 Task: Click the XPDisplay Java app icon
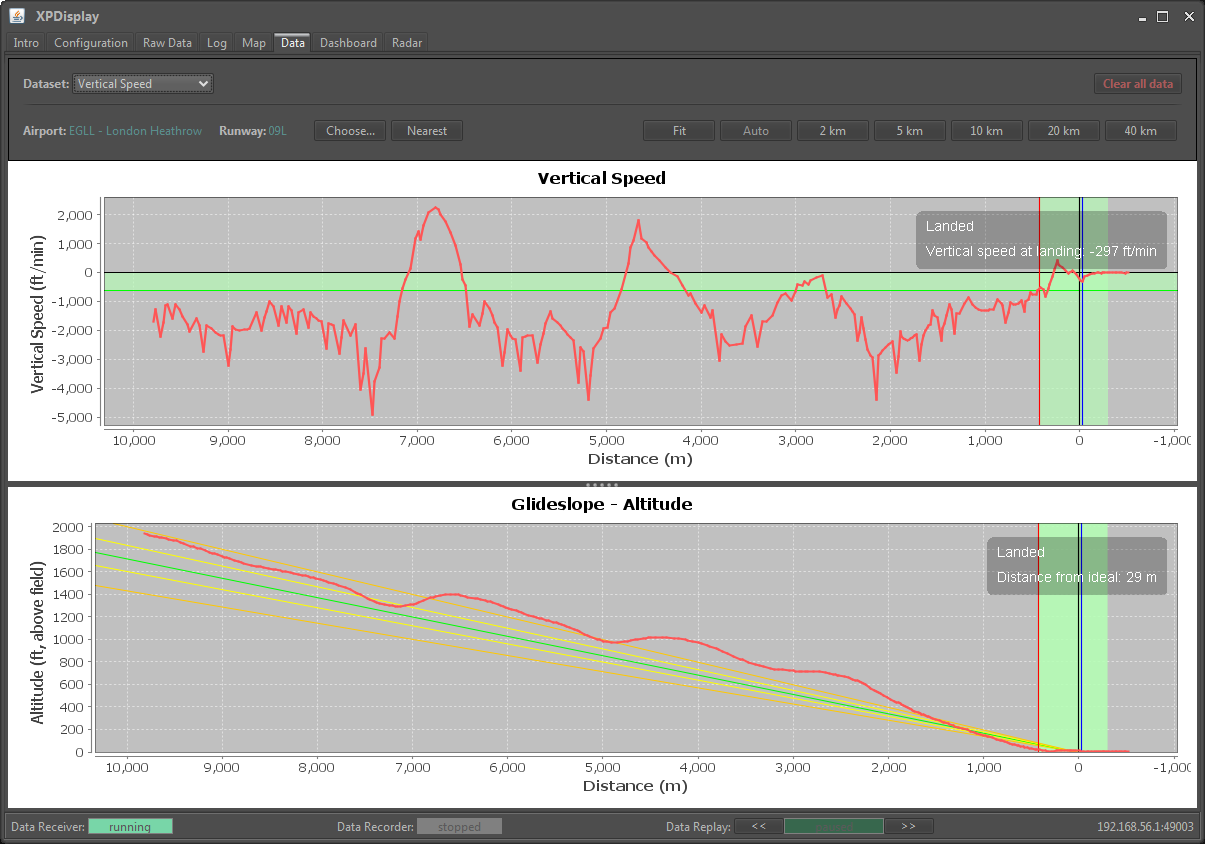point(17,16)
